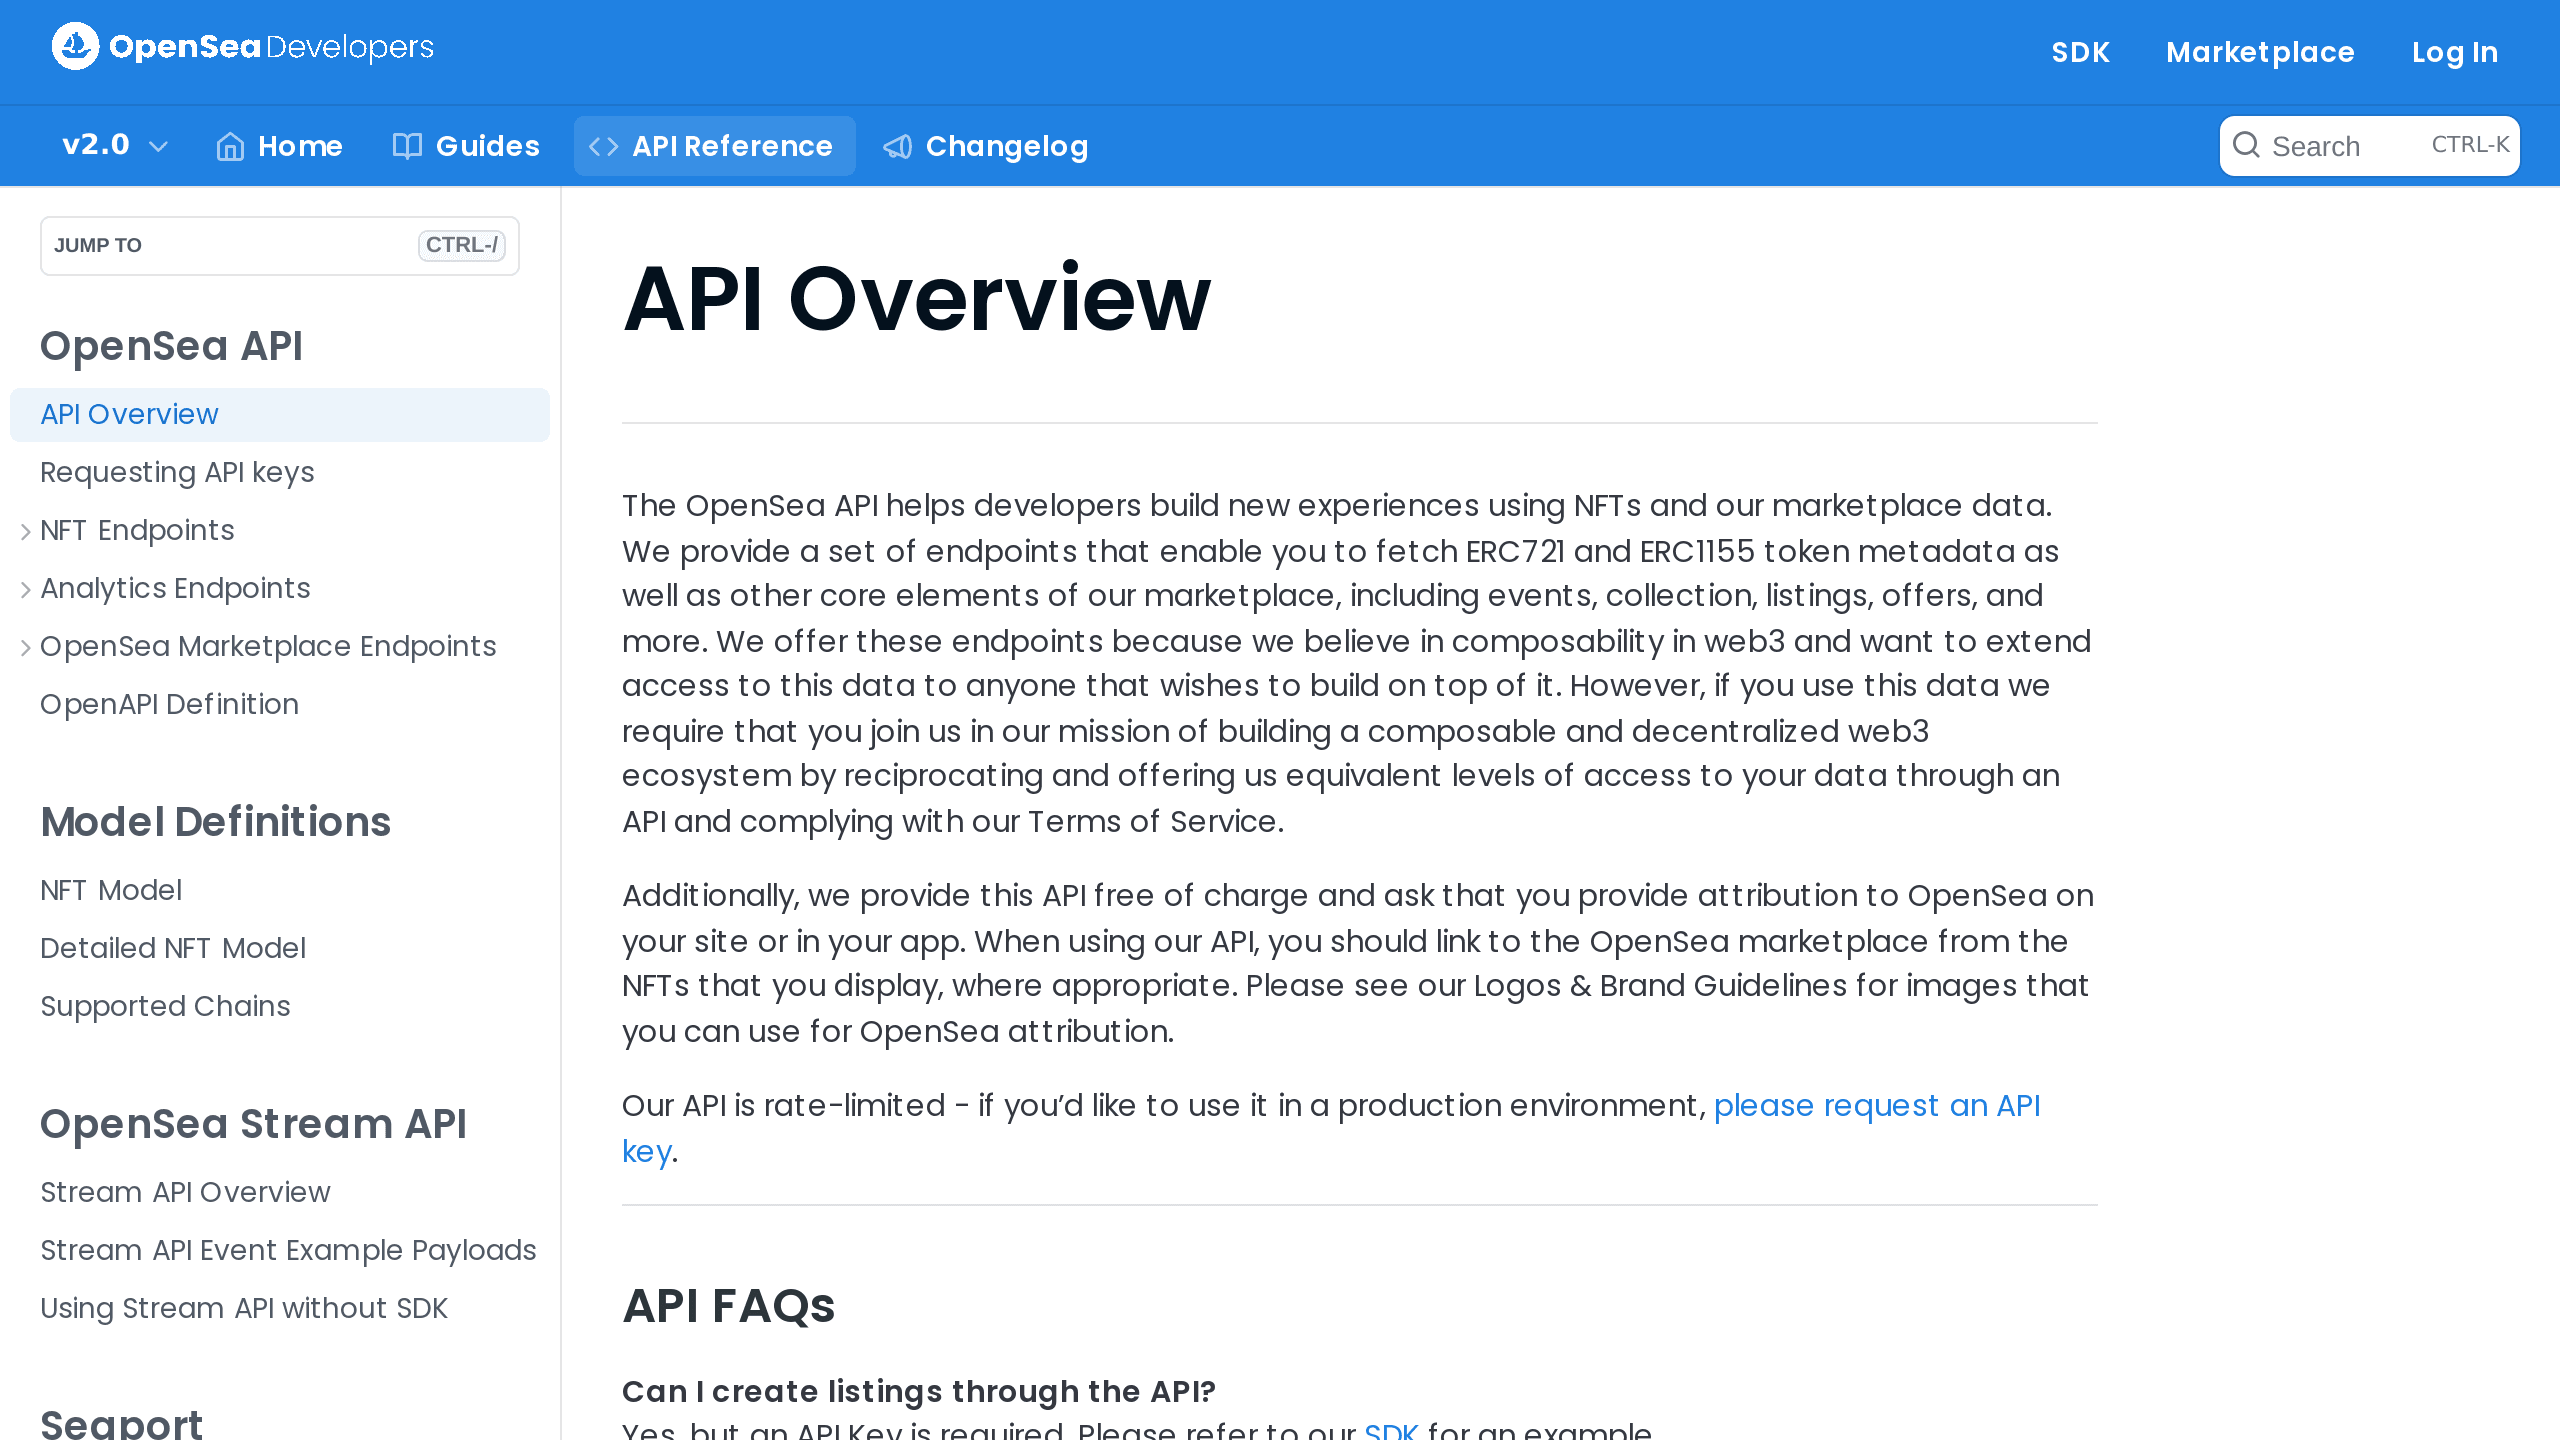Screen dimensions: 2560x1440
Task: Expand the NFT Endpoints tree item
Action: (26, 531)
